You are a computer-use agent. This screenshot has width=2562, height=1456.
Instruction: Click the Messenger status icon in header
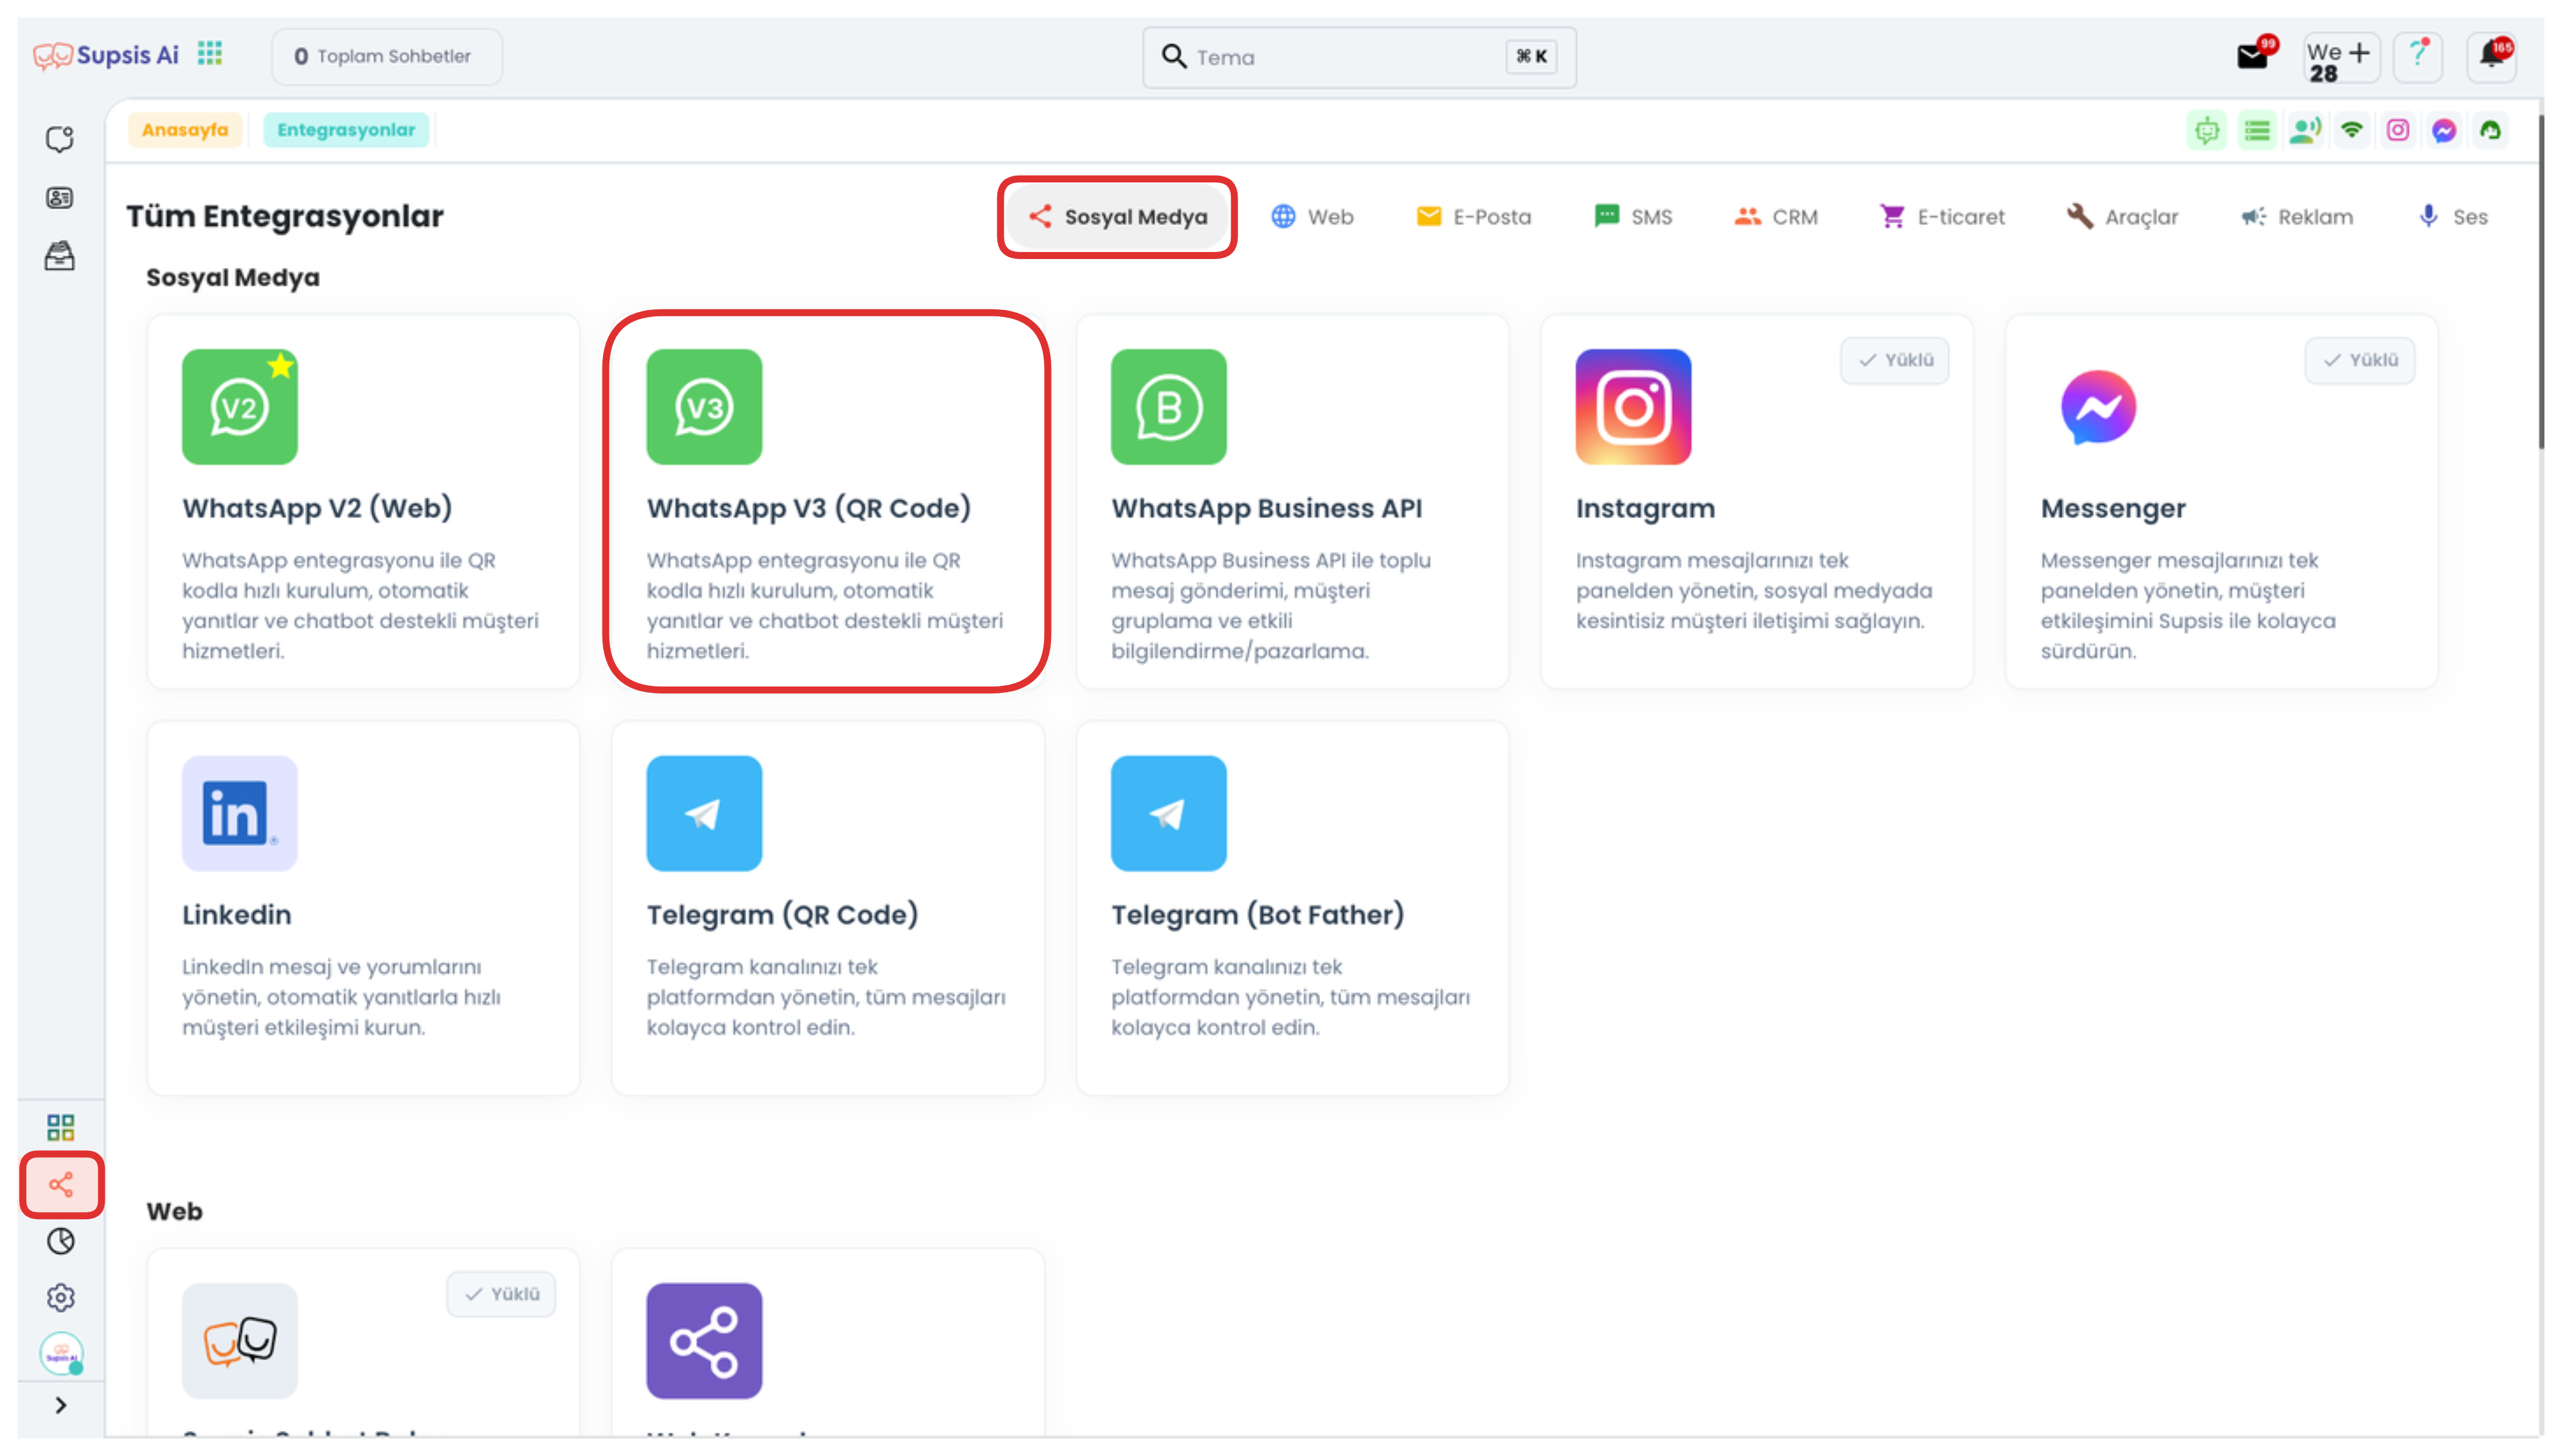coord(2444,130)
